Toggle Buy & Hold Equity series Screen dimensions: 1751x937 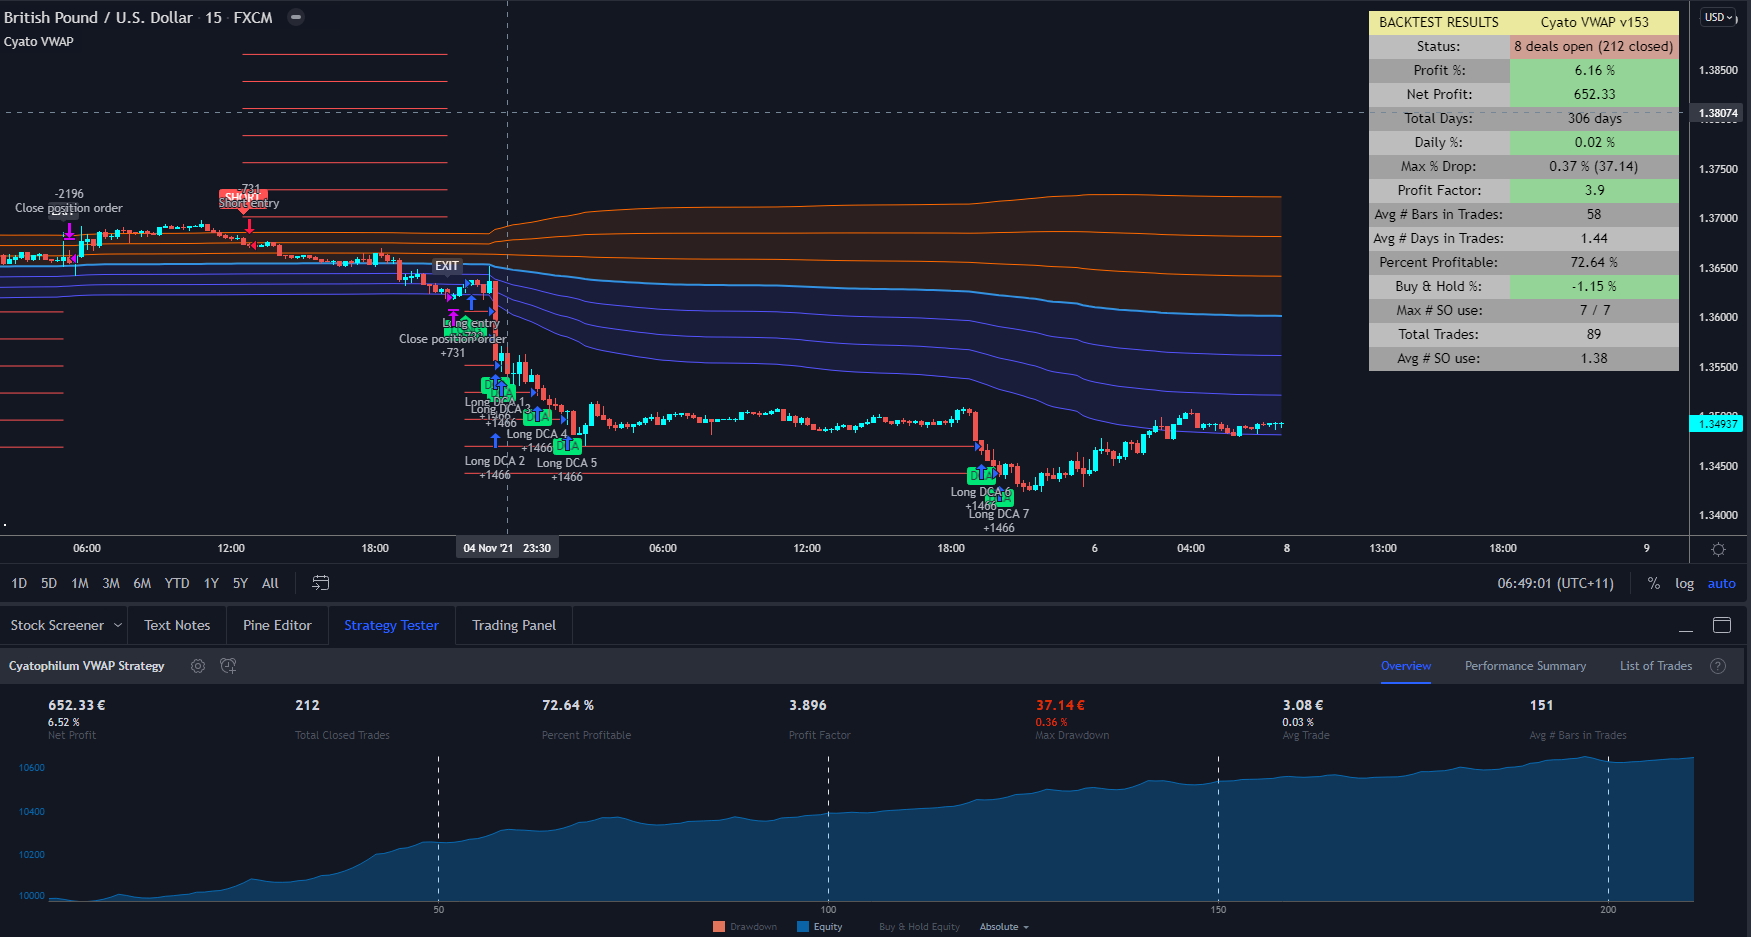tap(919, 927)
